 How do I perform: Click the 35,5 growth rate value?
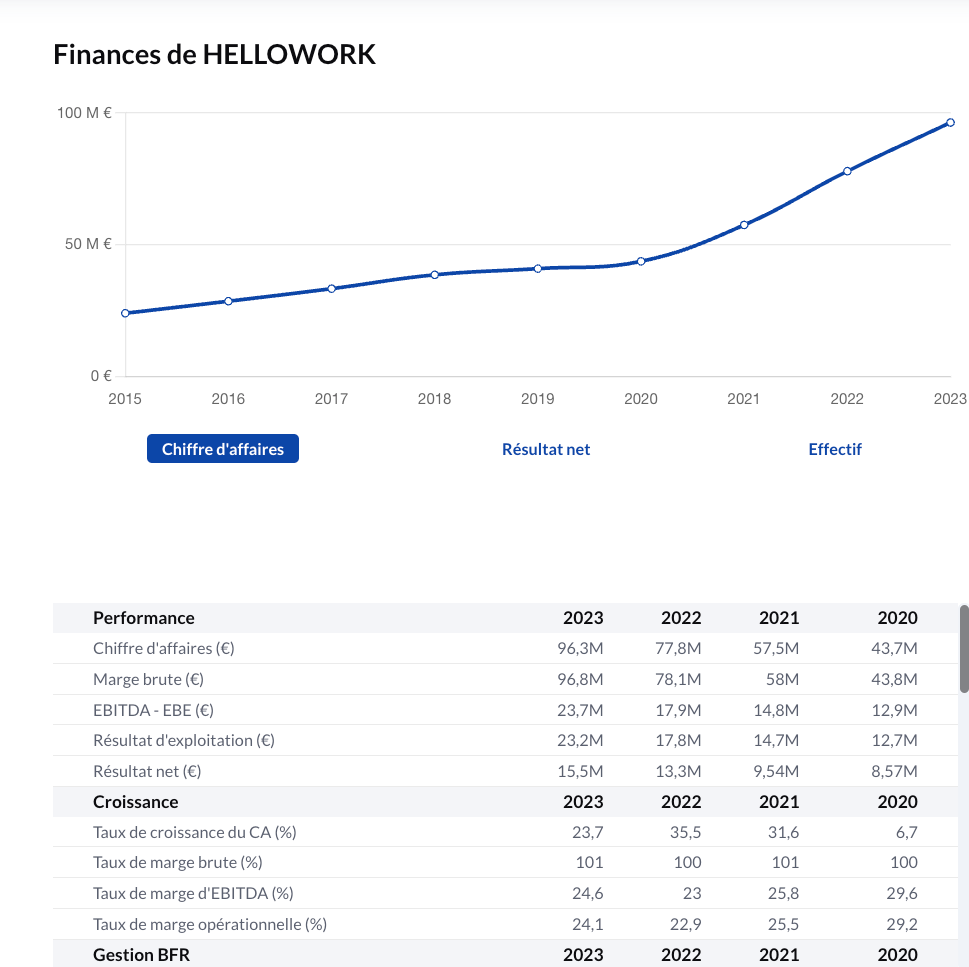pyautogui.click(x=685, y=832)
